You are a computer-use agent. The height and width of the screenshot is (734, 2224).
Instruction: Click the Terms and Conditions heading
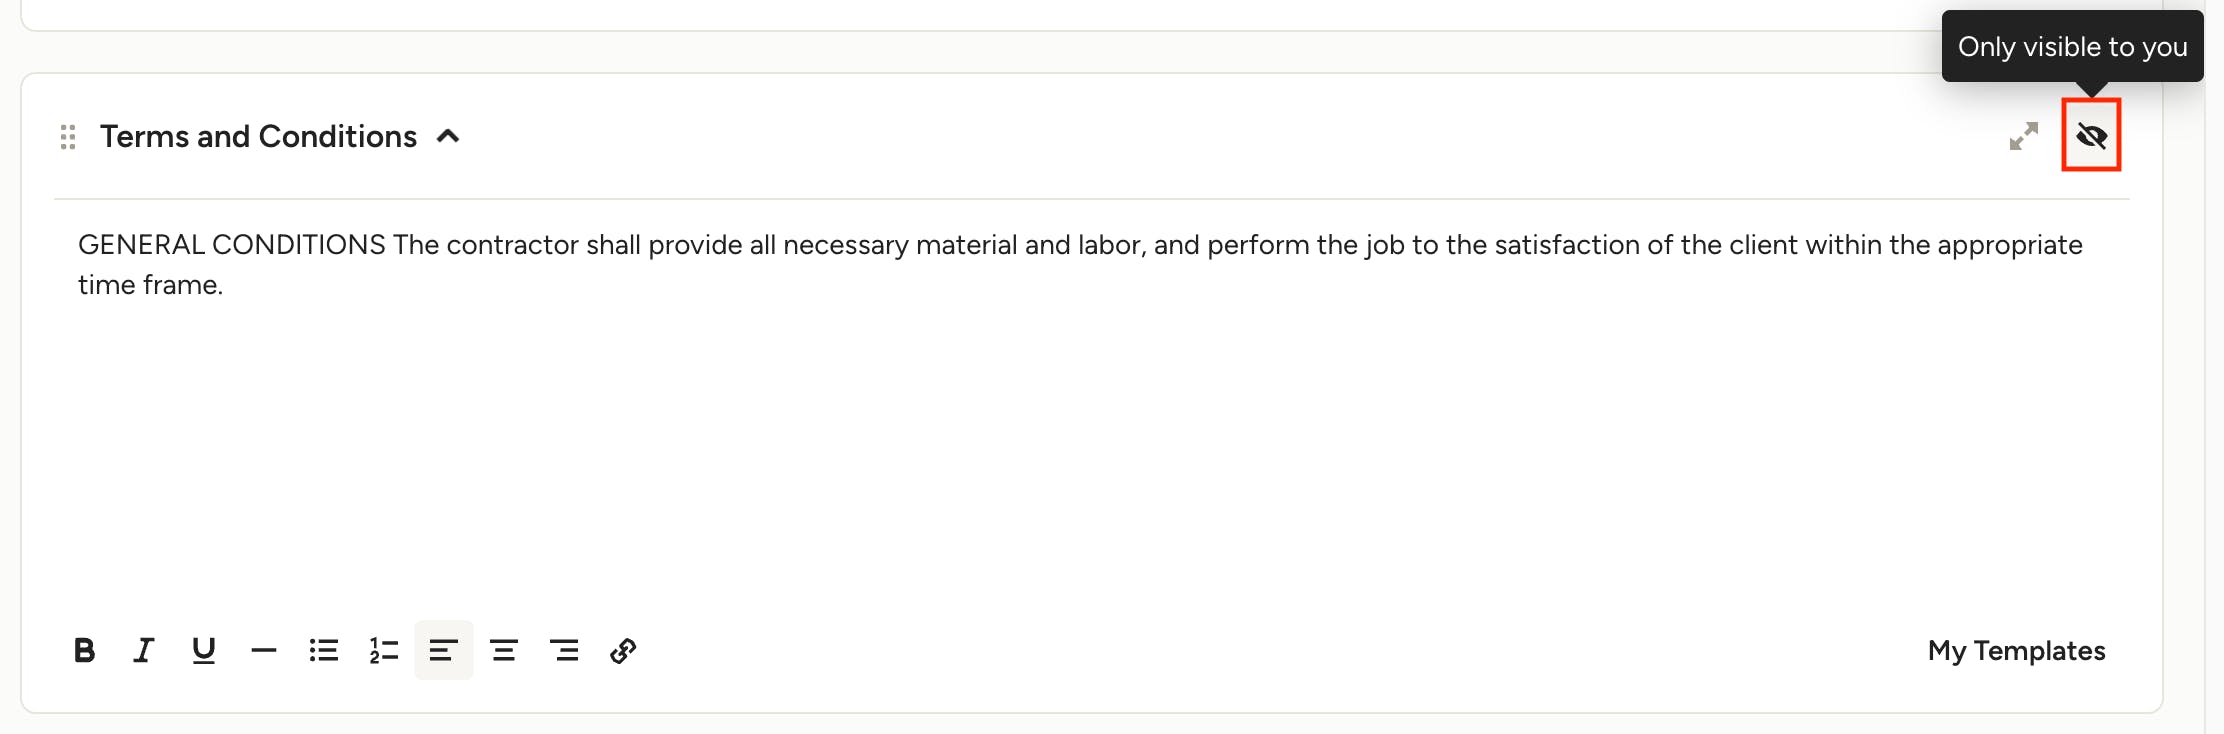(x=258, y=136)
